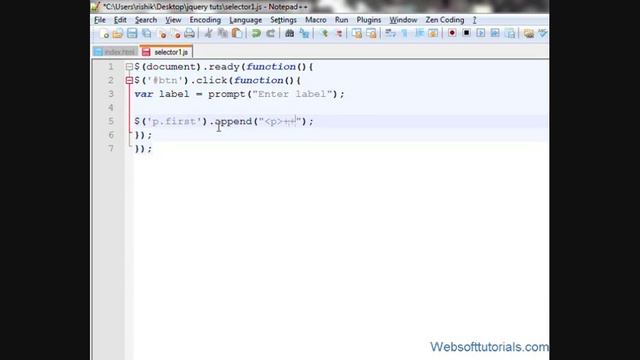Open the Run menu
Image resolution: width=640 pixels, height=360 pixels.
[x=341, y=20]
